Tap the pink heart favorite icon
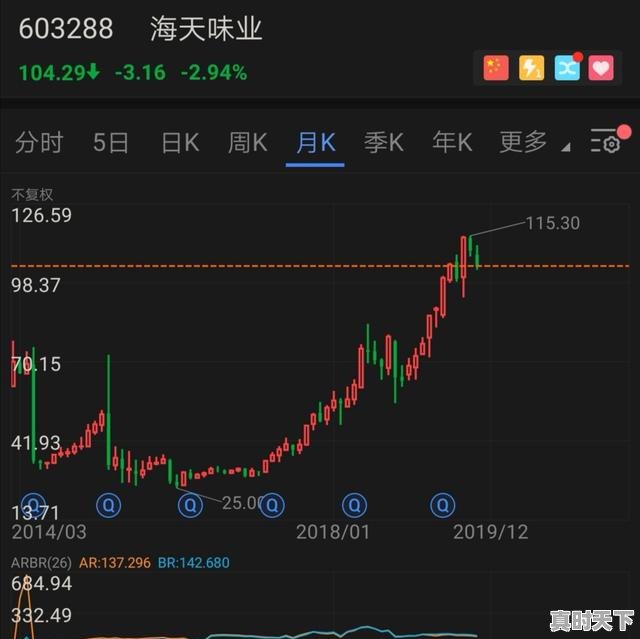This screenshot has width=640, height=639. tap(601, 68)
